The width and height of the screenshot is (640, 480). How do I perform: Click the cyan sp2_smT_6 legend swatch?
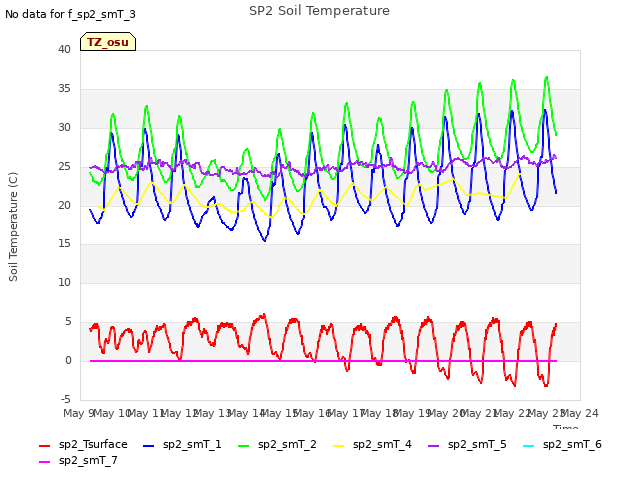528,446
